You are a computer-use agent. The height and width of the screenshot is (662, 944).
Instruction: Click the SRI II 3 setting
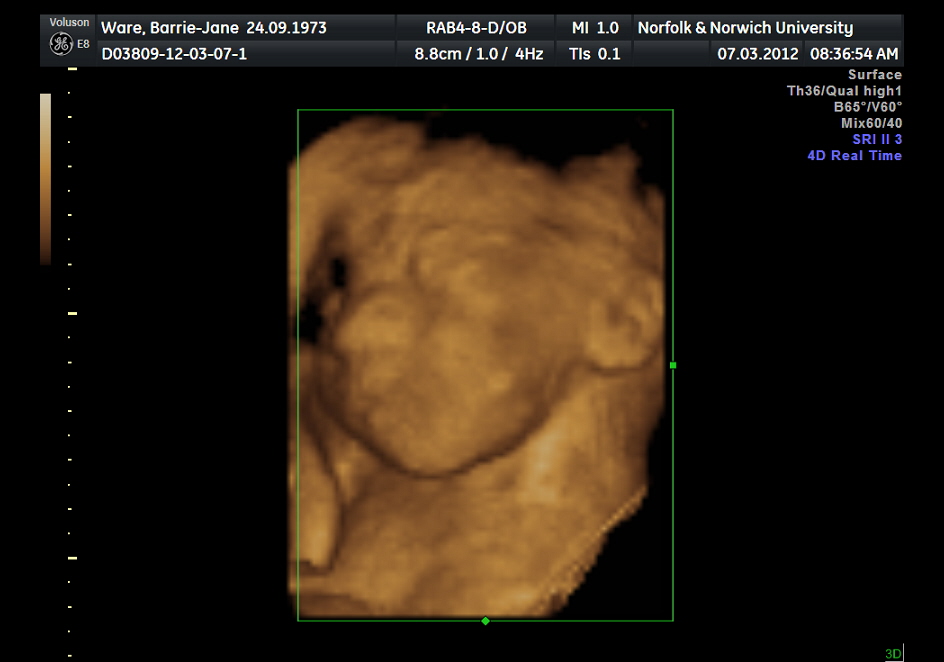pos(876,139)
